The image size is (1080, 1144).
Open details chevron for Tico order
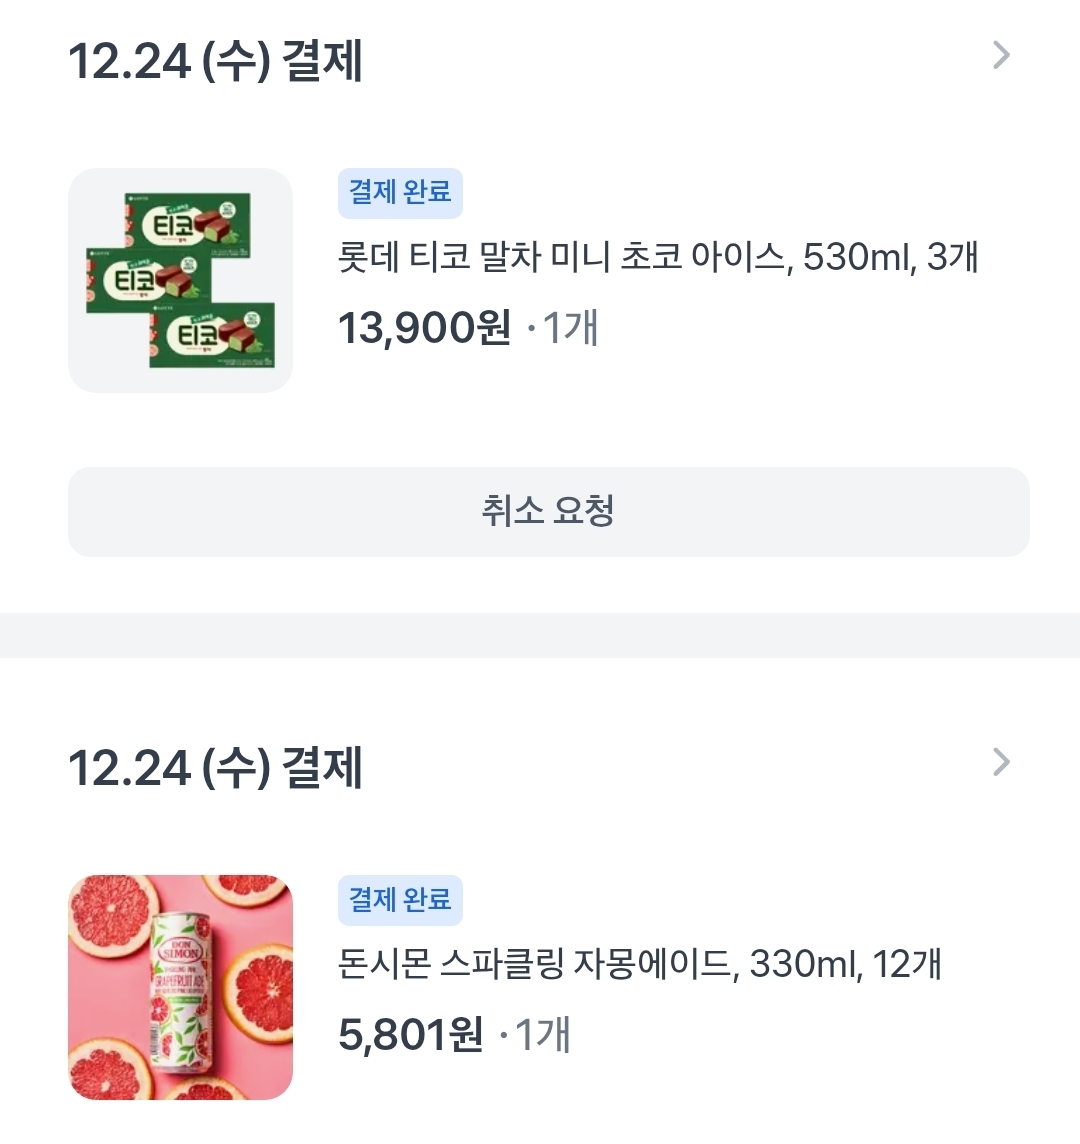pos(1001,56)
